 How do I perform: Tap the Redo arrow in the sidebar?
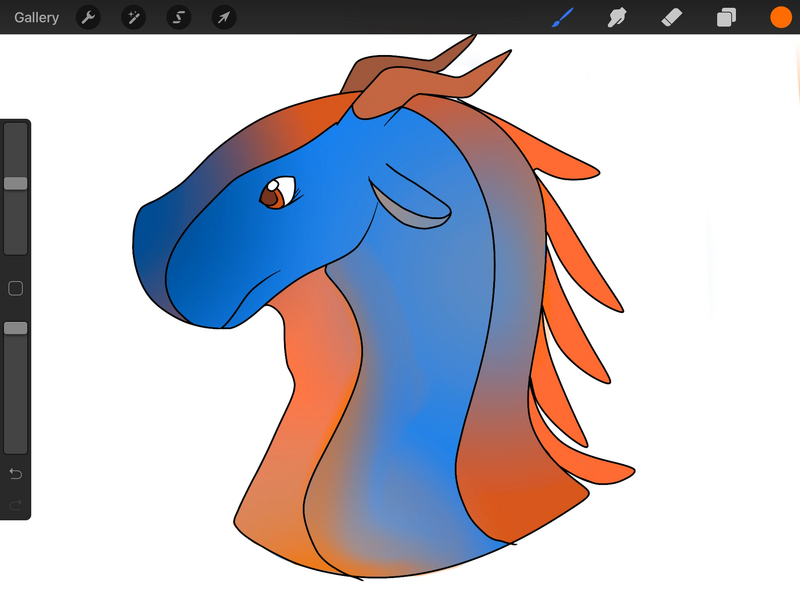[16, 504]
